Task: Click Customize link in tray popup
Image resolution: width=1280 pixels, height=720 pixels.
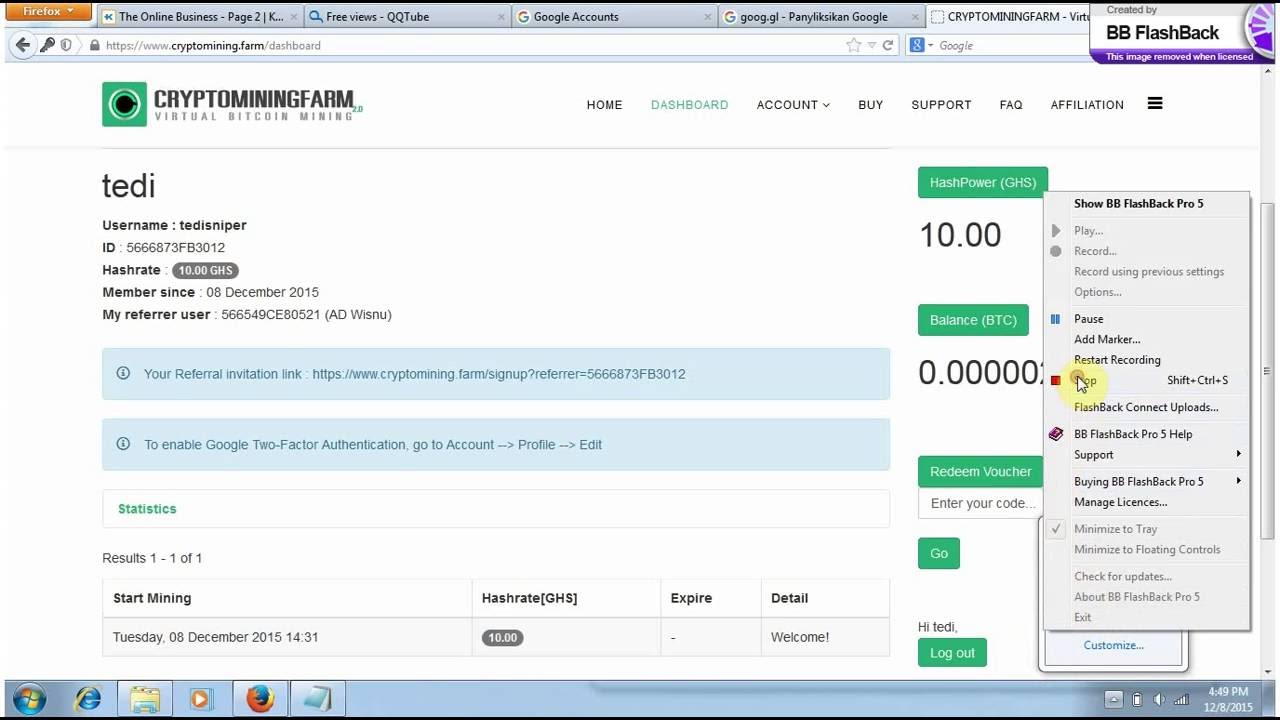Action: 1113,645
